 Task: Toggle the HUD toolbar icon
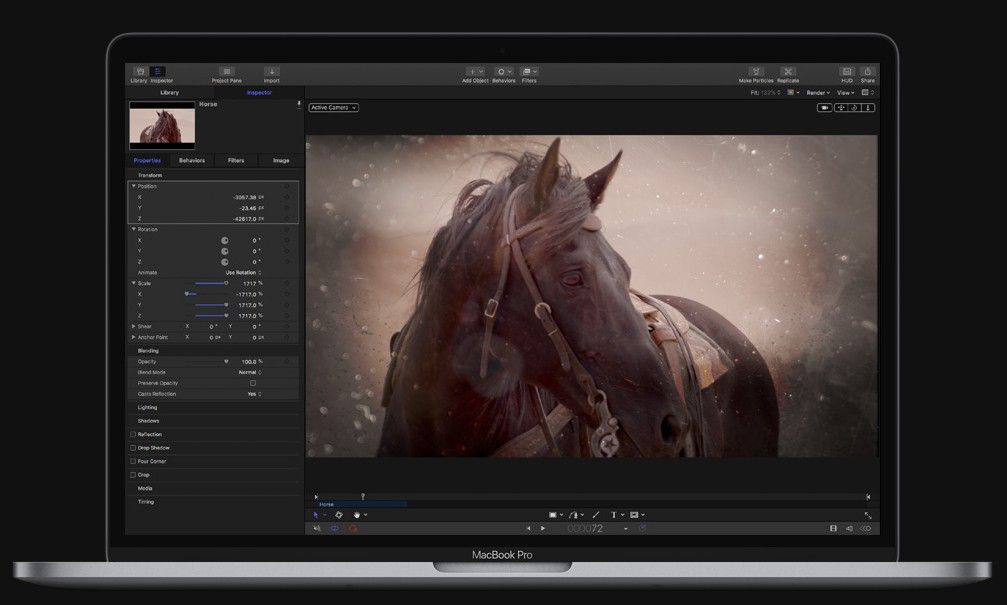pyautogui.click(x=847, y=71)
